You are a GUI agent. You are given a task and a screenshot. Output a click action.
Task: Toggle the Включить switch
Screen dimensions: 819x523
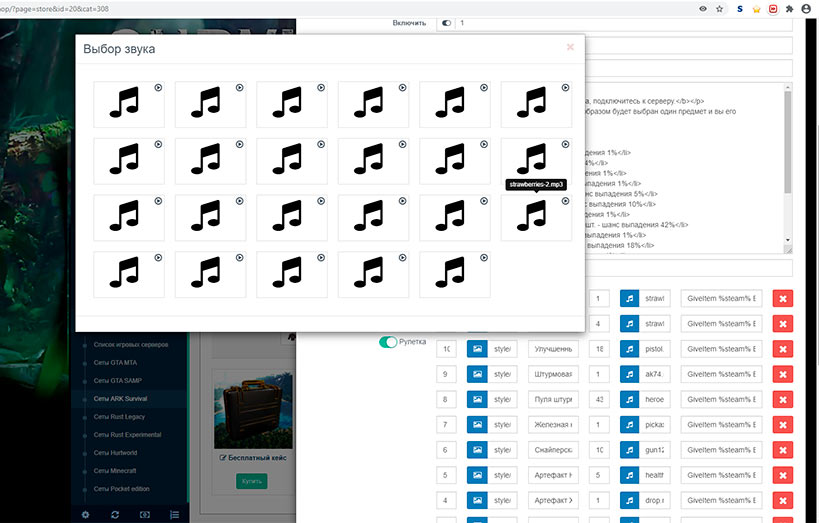click(x=446, y=22)
